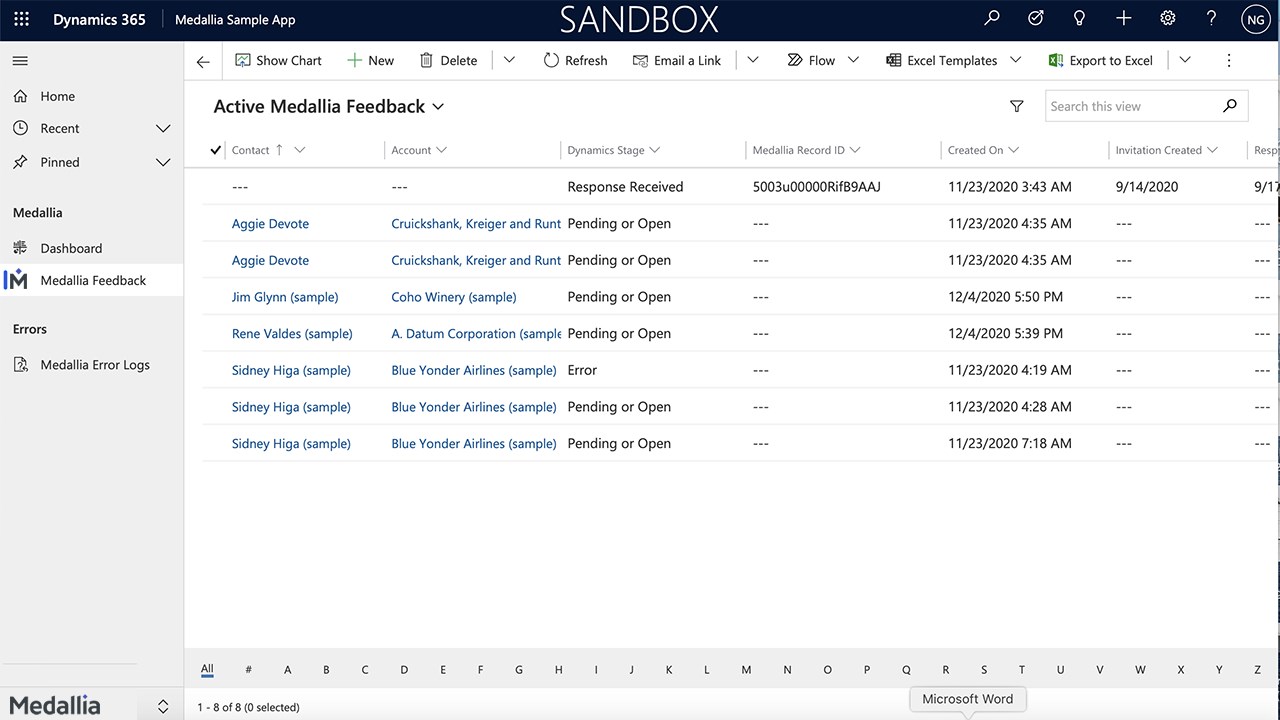Open the settings gear
The height and width of the screenshot is (720, 1280).
(1167, 19)
